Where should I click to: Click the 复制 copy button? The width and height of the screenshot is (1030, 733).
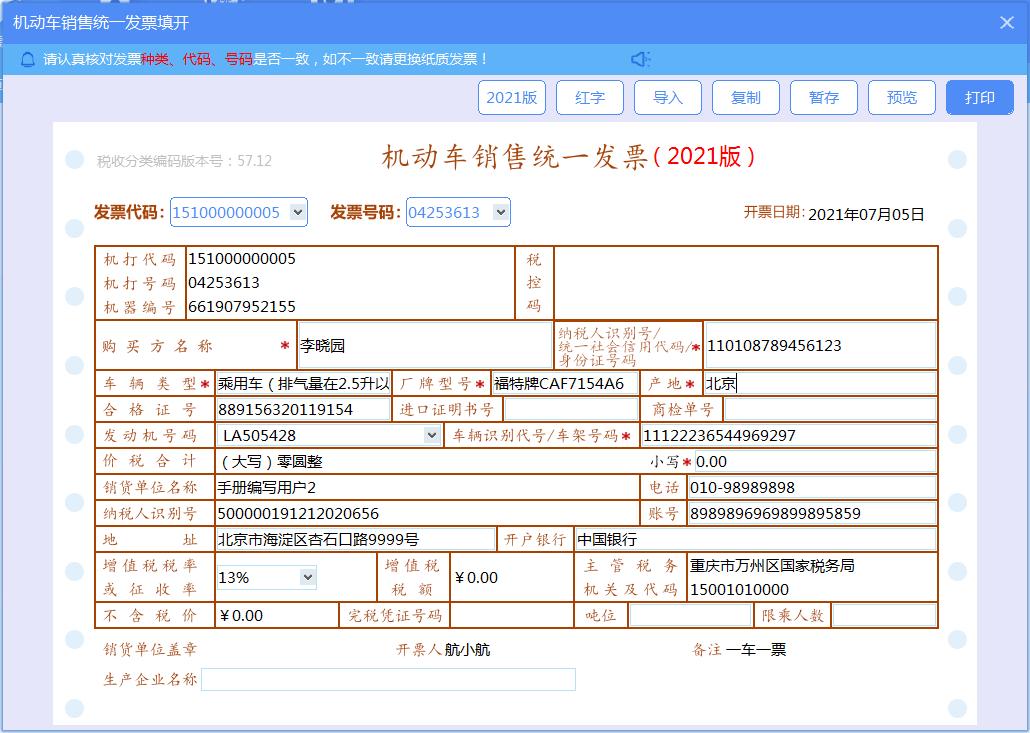pyautogui.click(x=745, y=97)
